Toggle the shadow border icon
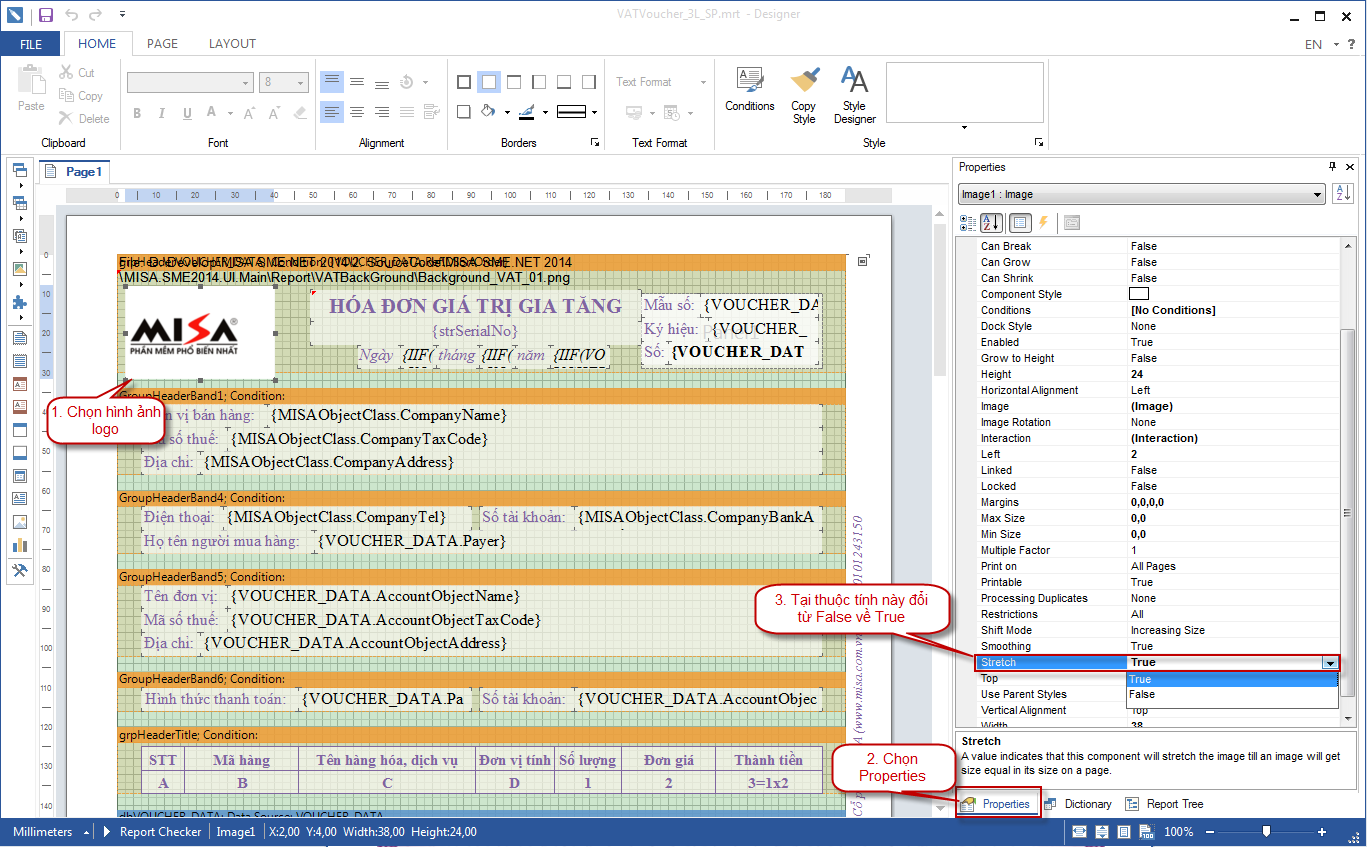1367x847 pixels. tap(463, 112)
